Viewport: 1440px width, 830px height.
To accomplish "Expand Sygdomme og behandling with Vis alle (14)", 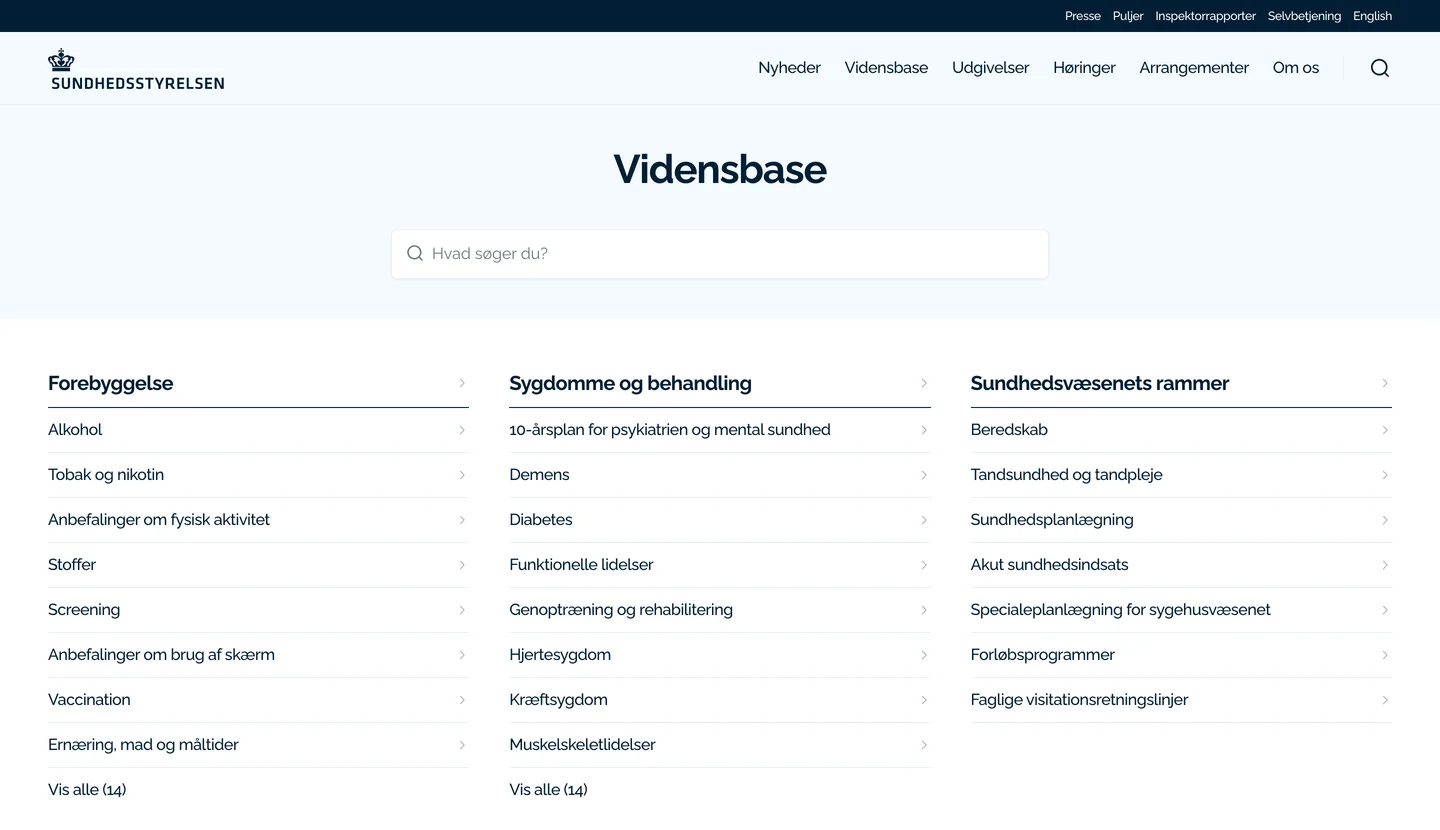I will click(548, 790).
